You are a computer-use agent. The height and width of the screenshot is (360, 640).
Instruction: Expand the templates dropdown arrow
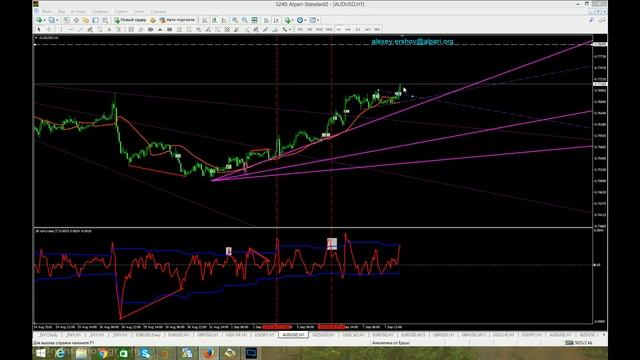318,20
